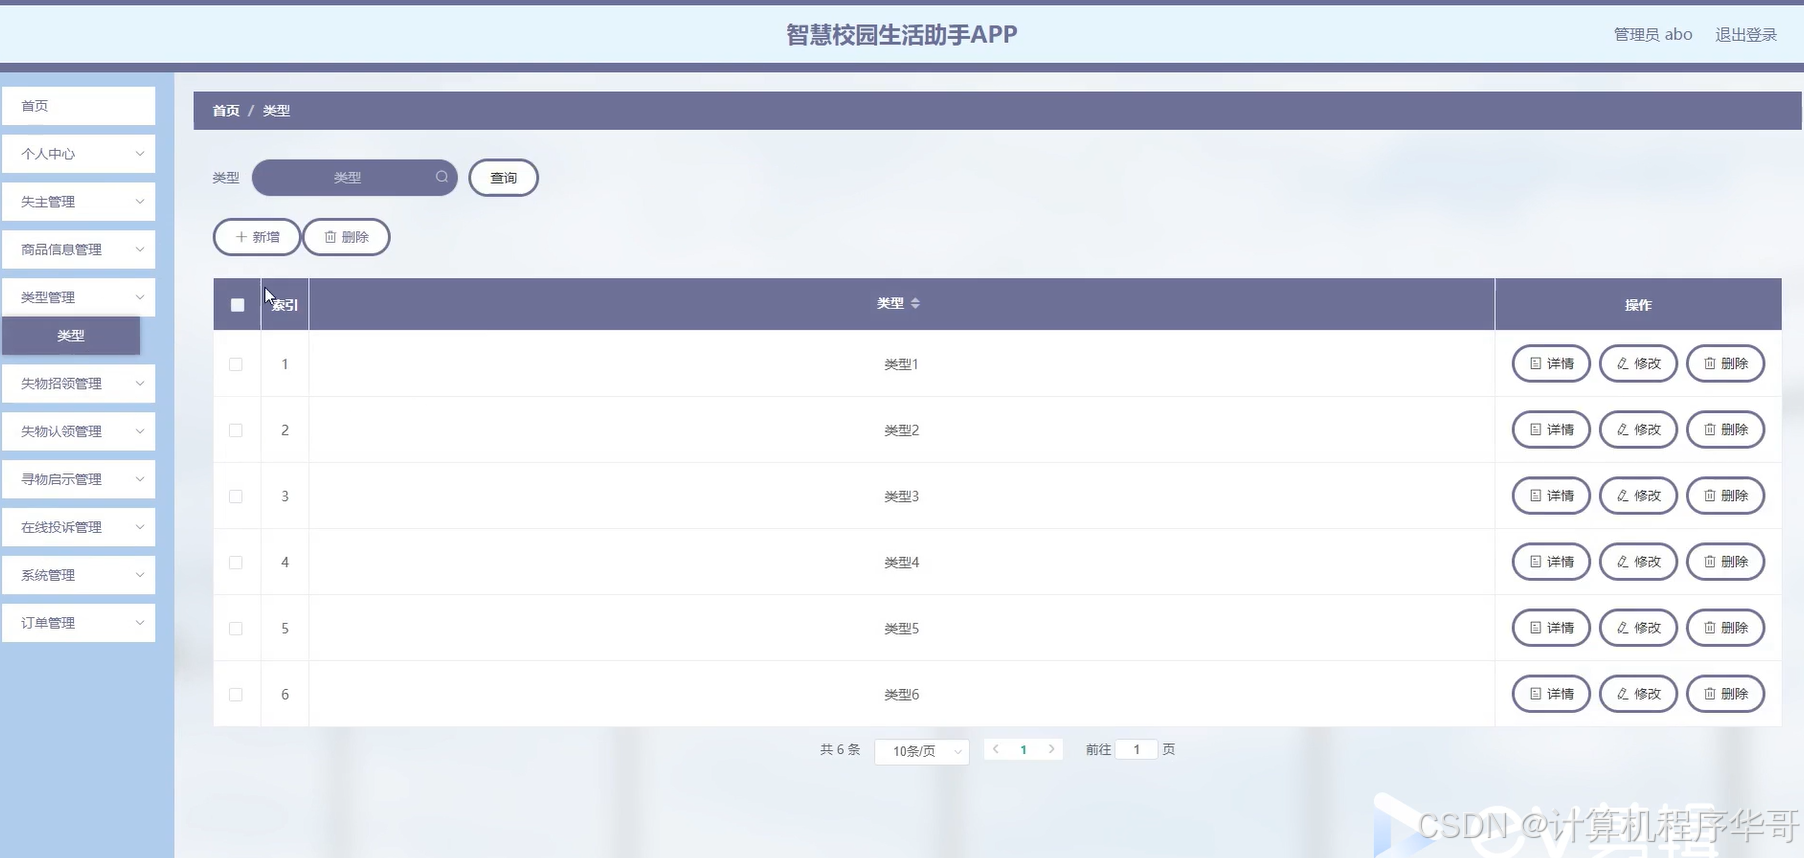Expand the 失物招领管理 sidebar menu
Image resolution: width=1804 pixels, height=858 pixels.
point(79,384)
